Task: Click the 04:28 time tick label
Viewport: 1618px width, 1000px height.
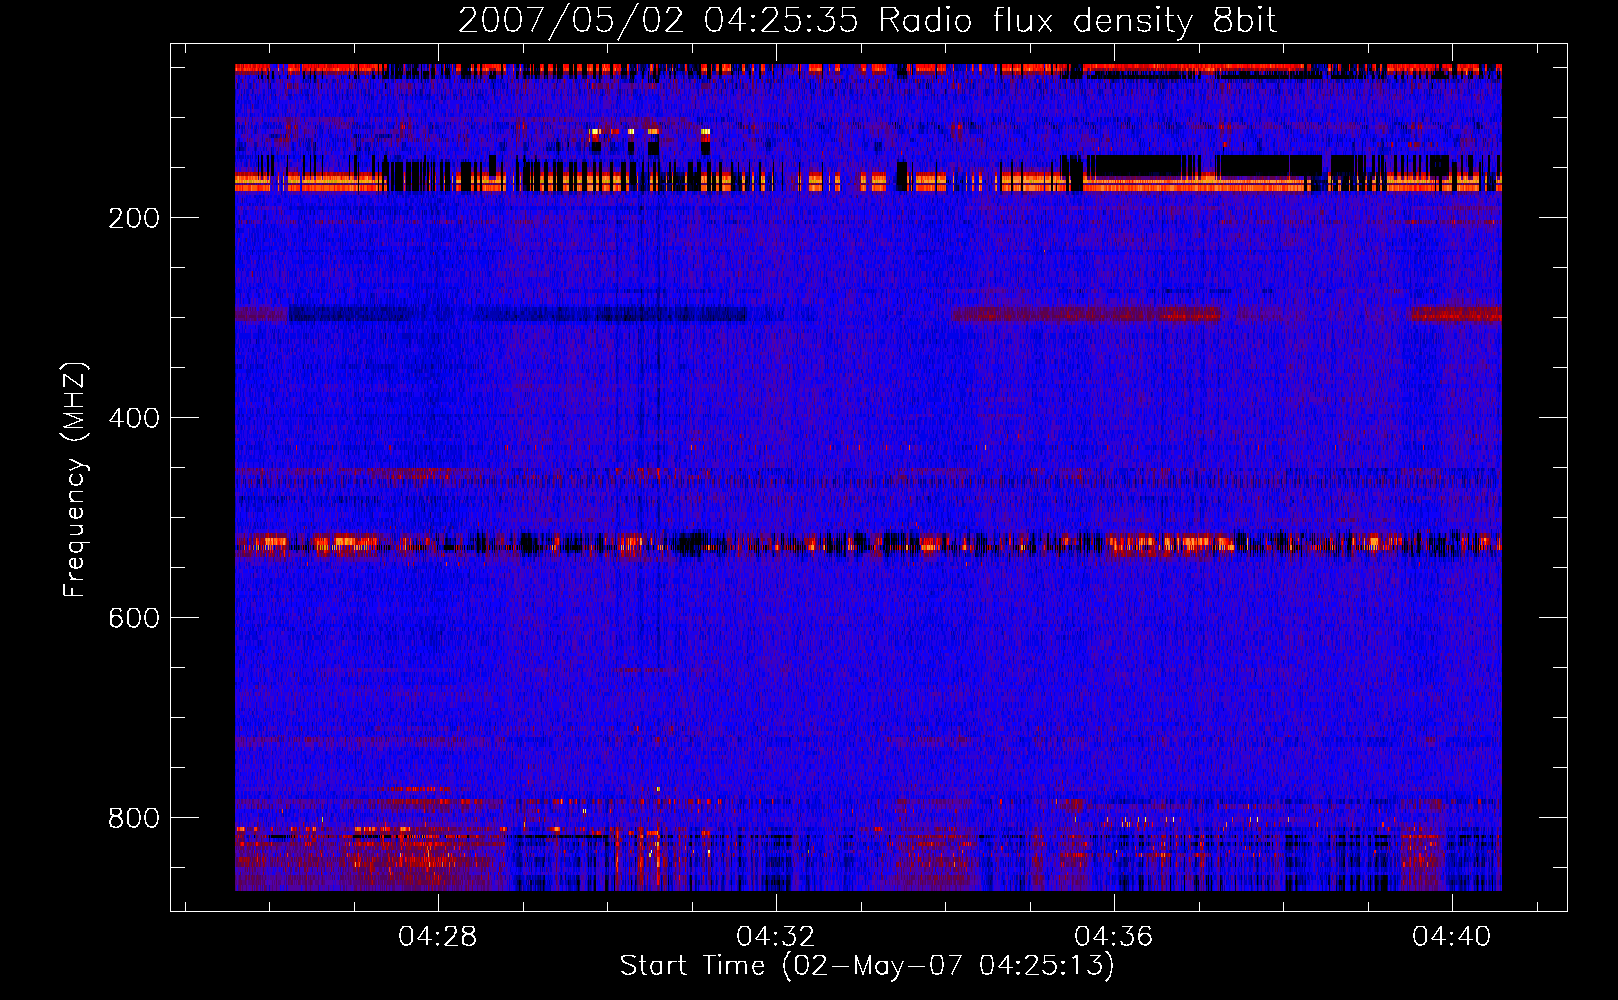Action: [438, 937]
